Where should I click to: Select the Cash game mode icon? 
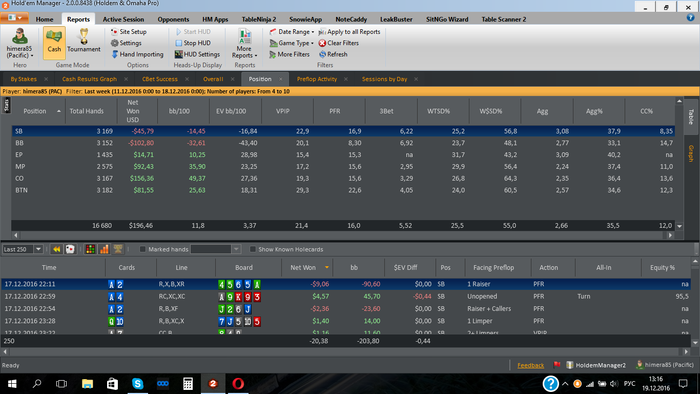click(x=54, y=42)
